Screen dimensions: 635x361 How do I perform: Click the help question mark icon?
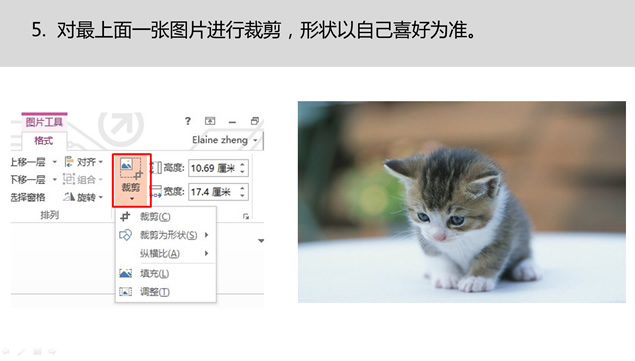click(188, 121)
